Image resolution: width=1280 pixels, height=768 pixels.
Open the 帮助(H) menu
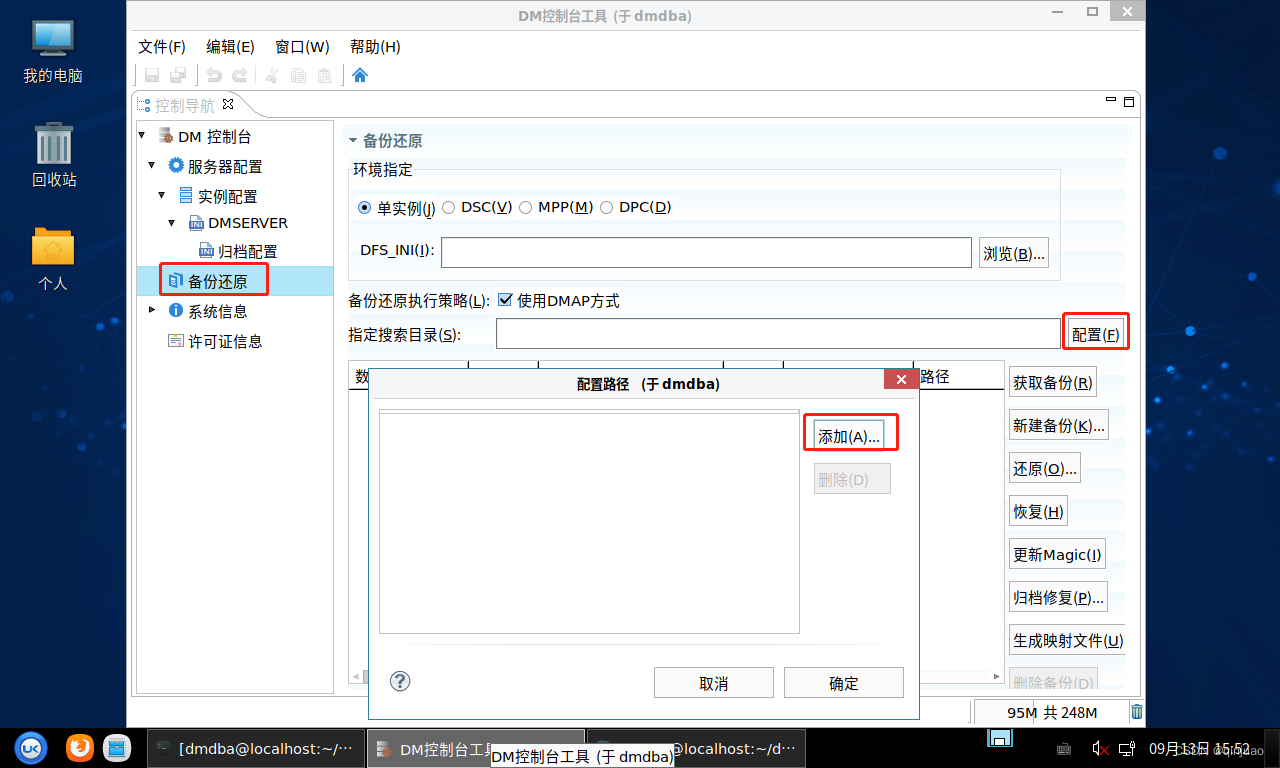pos(375,47)
